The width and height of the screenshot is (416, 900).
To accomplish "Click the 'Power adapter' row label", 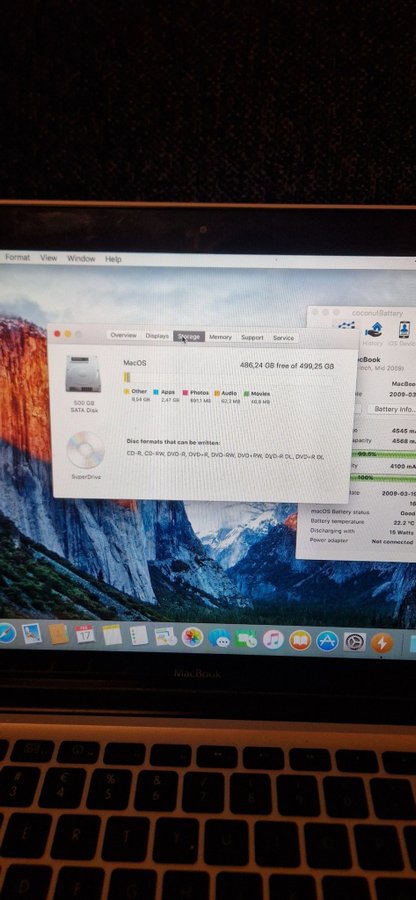I will [329, 540].
